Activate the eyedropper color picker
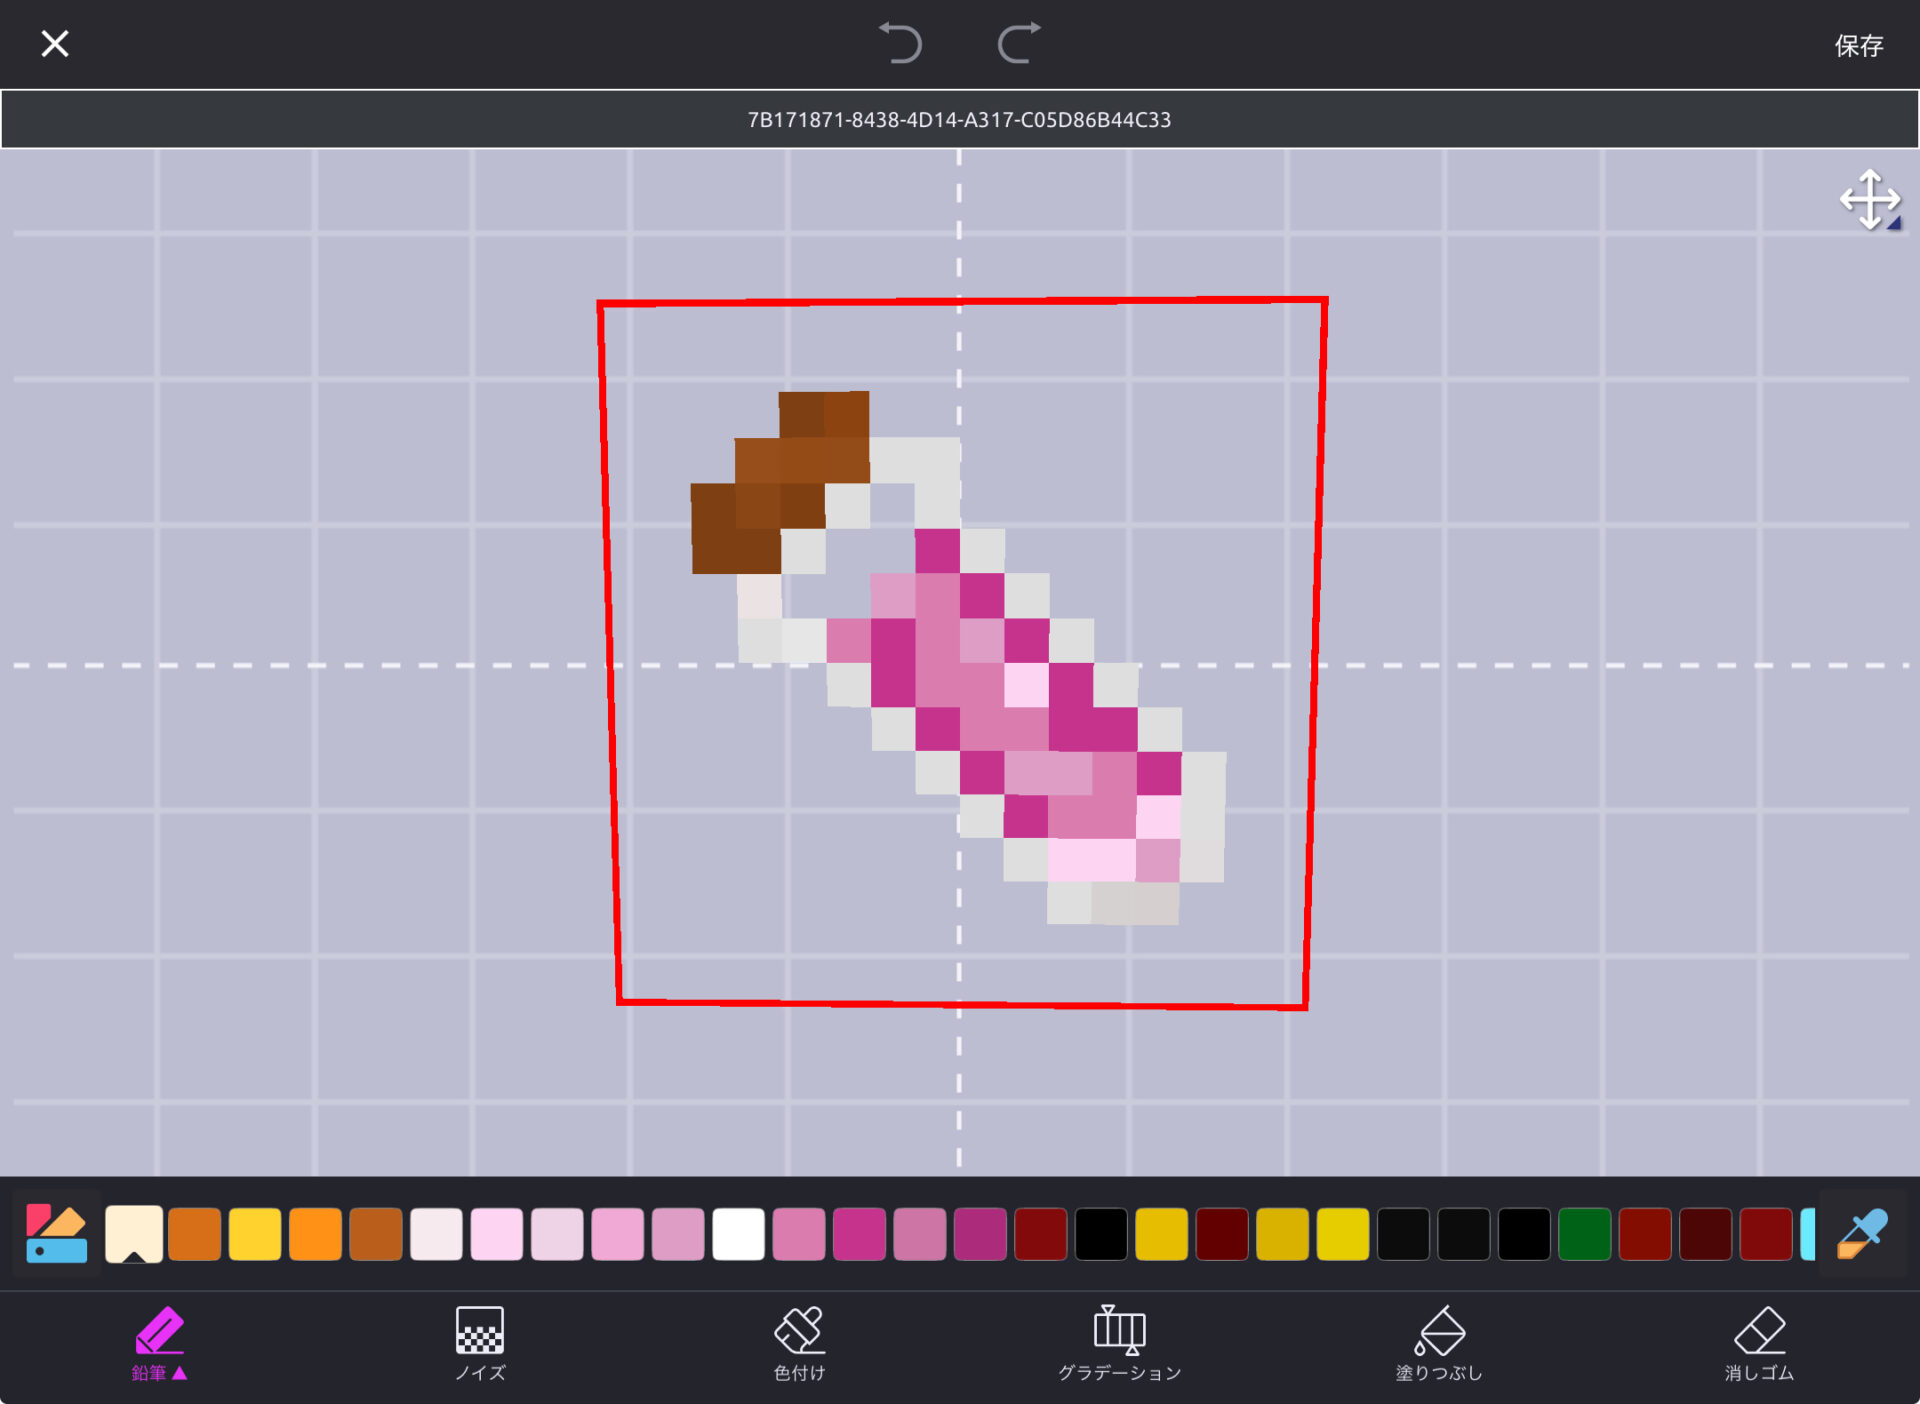Image resolution: width=1920 pixels, height=1404 pixels. (1862, 1234)
